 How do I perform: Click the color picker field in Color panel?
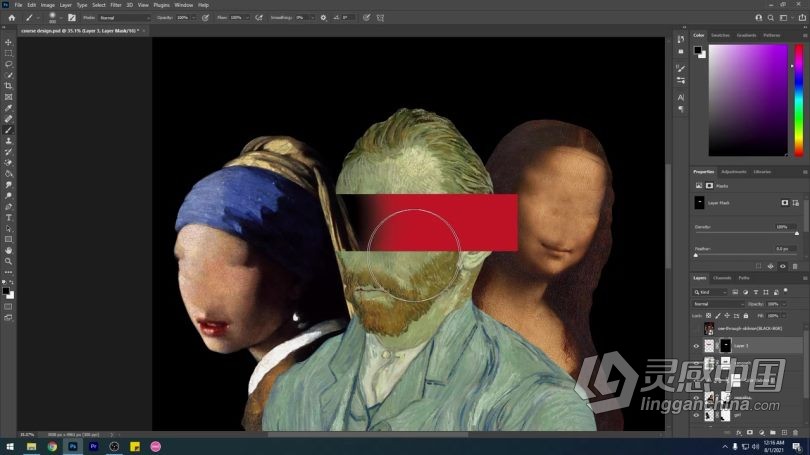click(747, 100)
